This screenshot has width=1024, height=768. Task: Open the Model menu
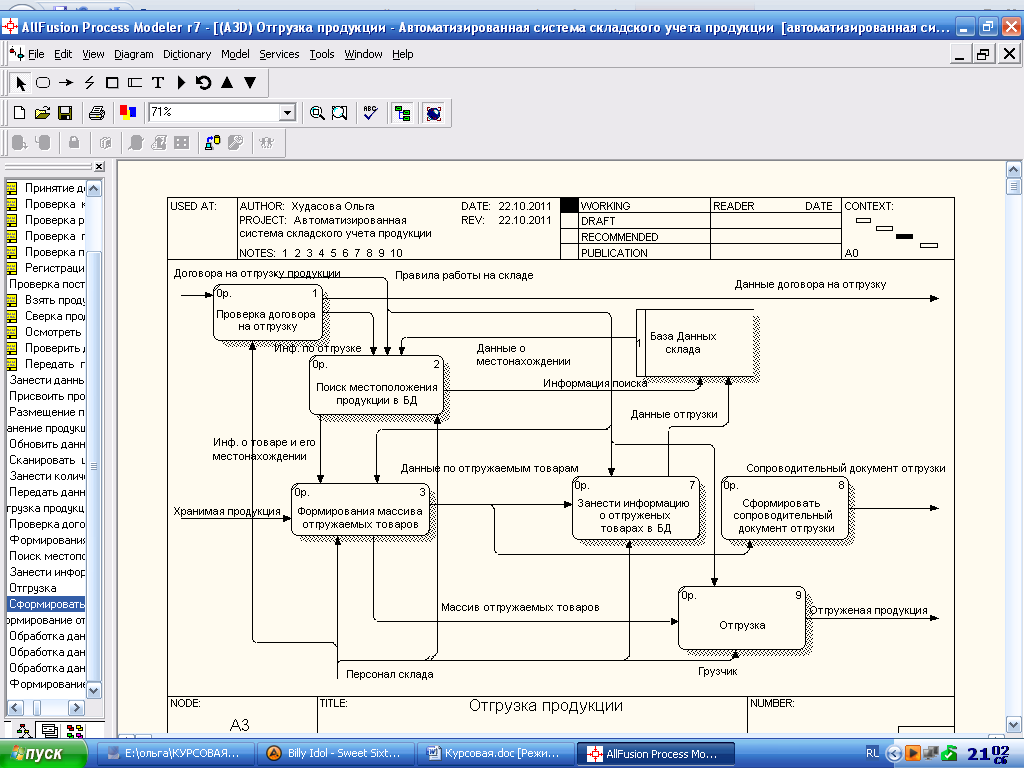click(234, 54)
